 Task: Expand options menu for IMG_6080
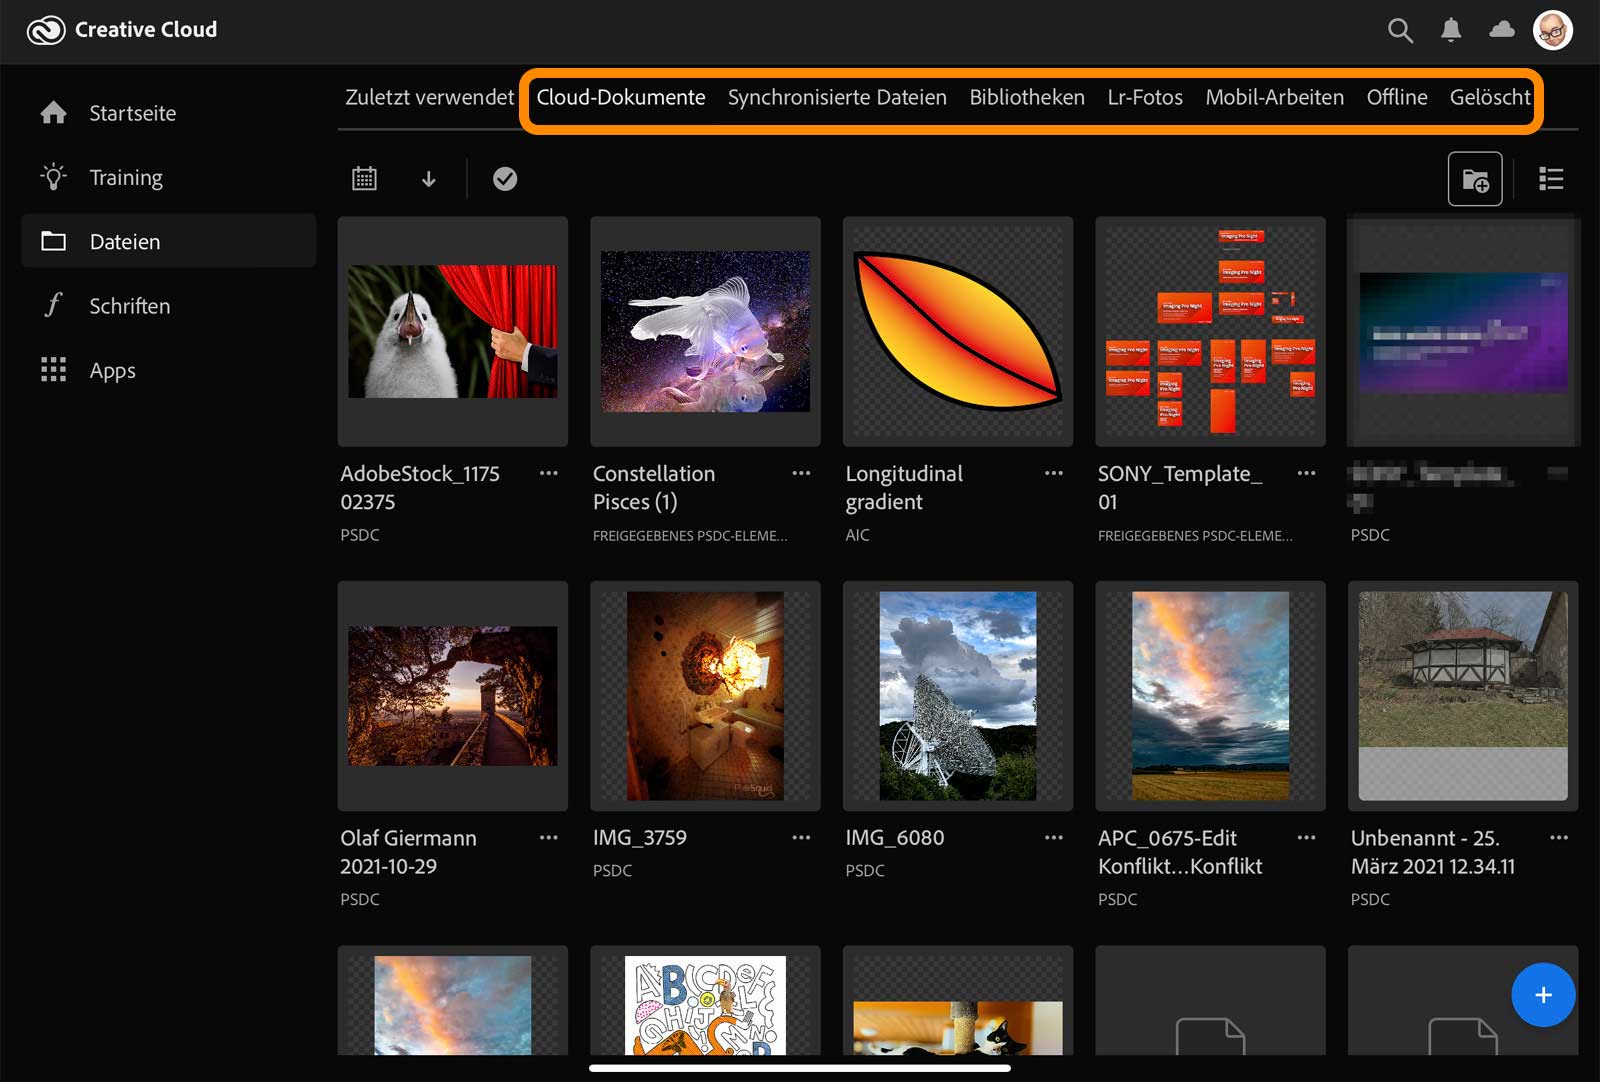1054,838
